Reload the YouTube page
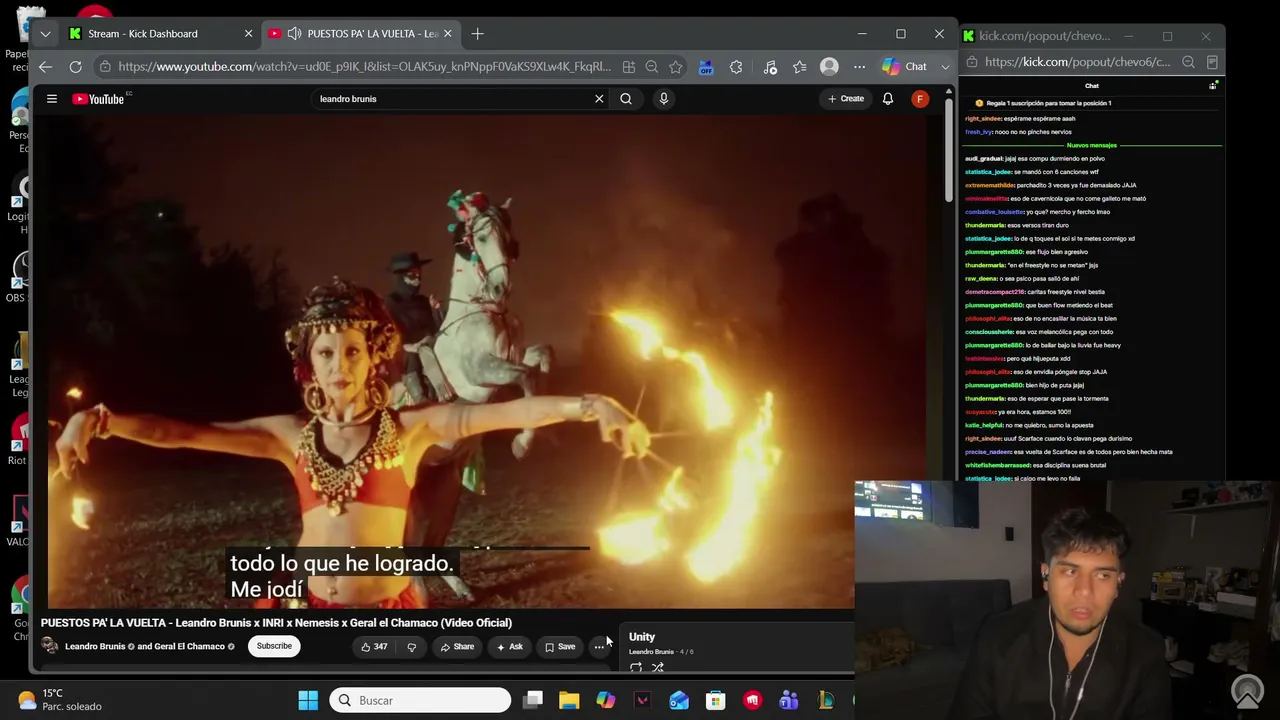The image size is (1280, 720). (x=75, y=67)
